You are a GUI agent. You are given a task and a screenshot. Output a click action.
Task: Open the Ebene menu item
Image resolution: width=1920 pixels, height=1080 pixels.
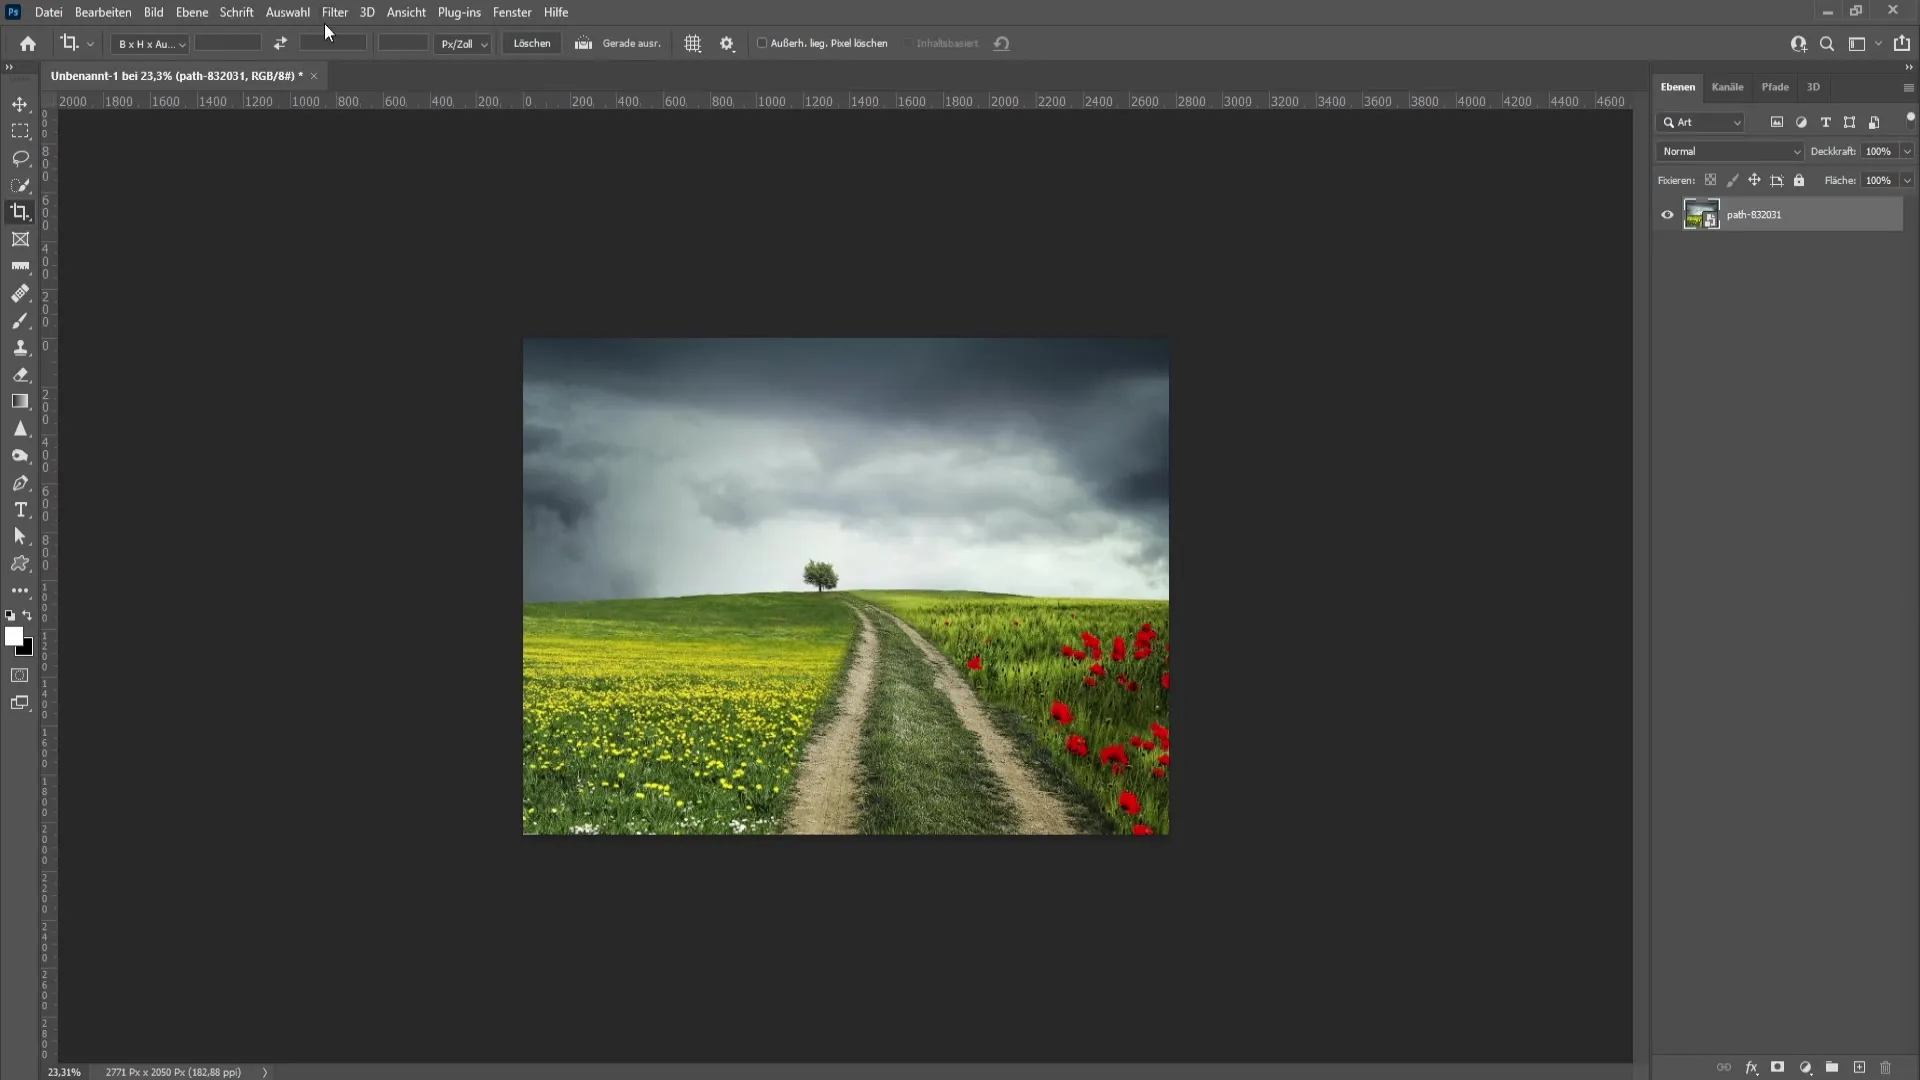point(191,12)
